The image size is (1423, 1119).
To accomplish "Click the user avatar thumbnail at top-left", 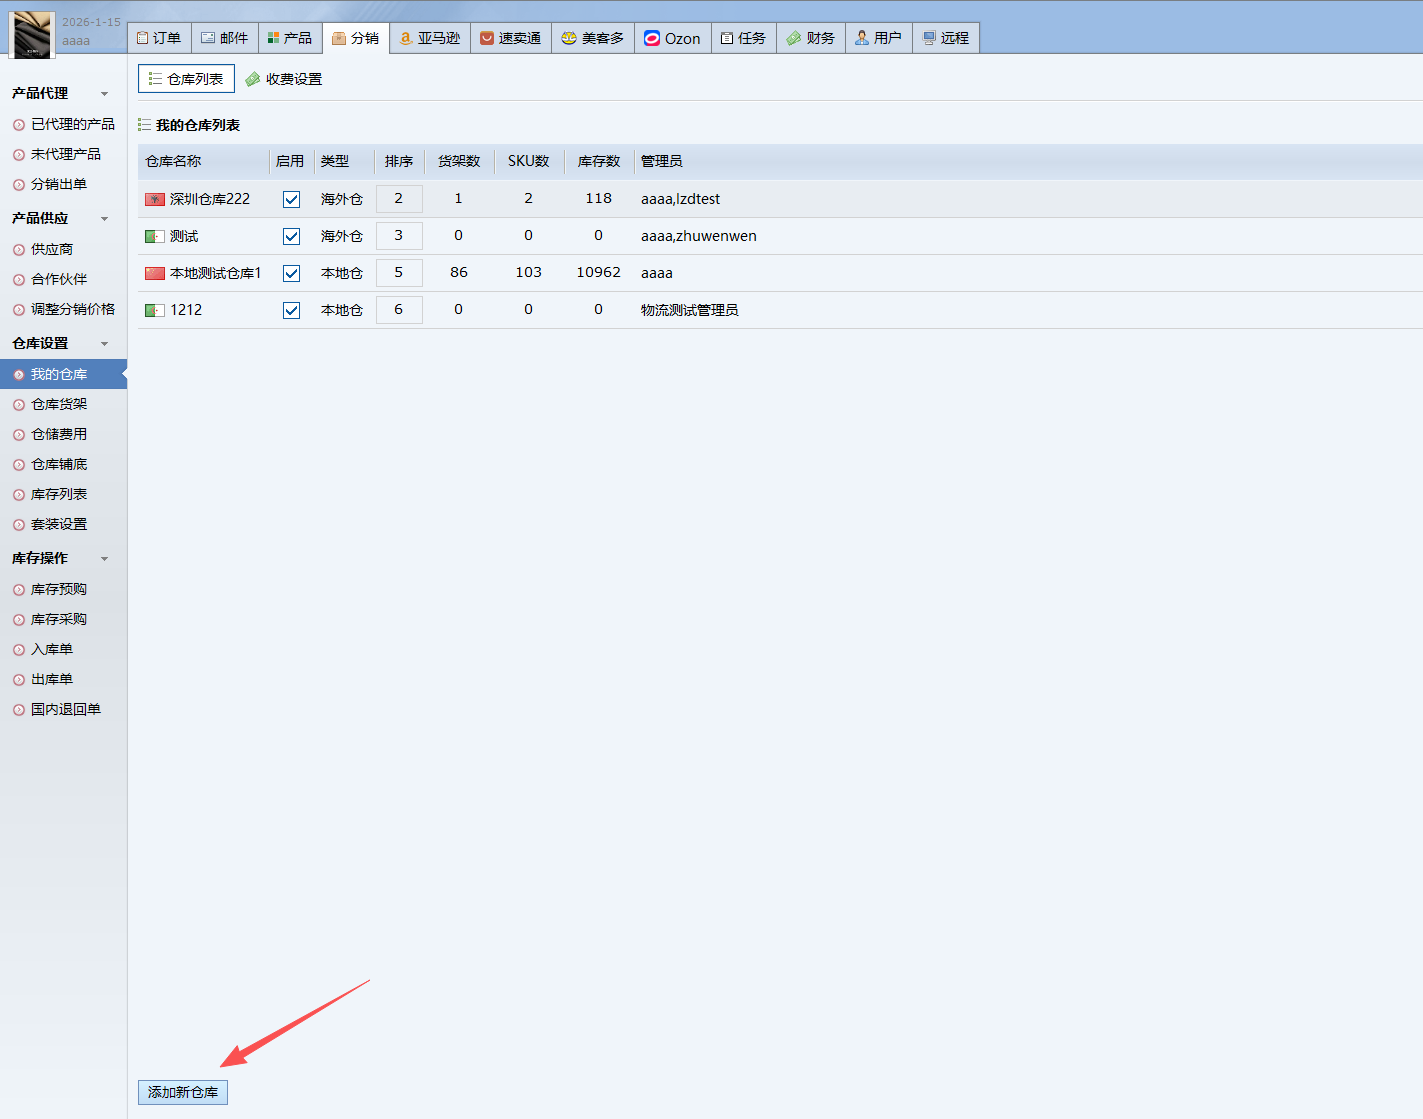I will click(31, 35).
